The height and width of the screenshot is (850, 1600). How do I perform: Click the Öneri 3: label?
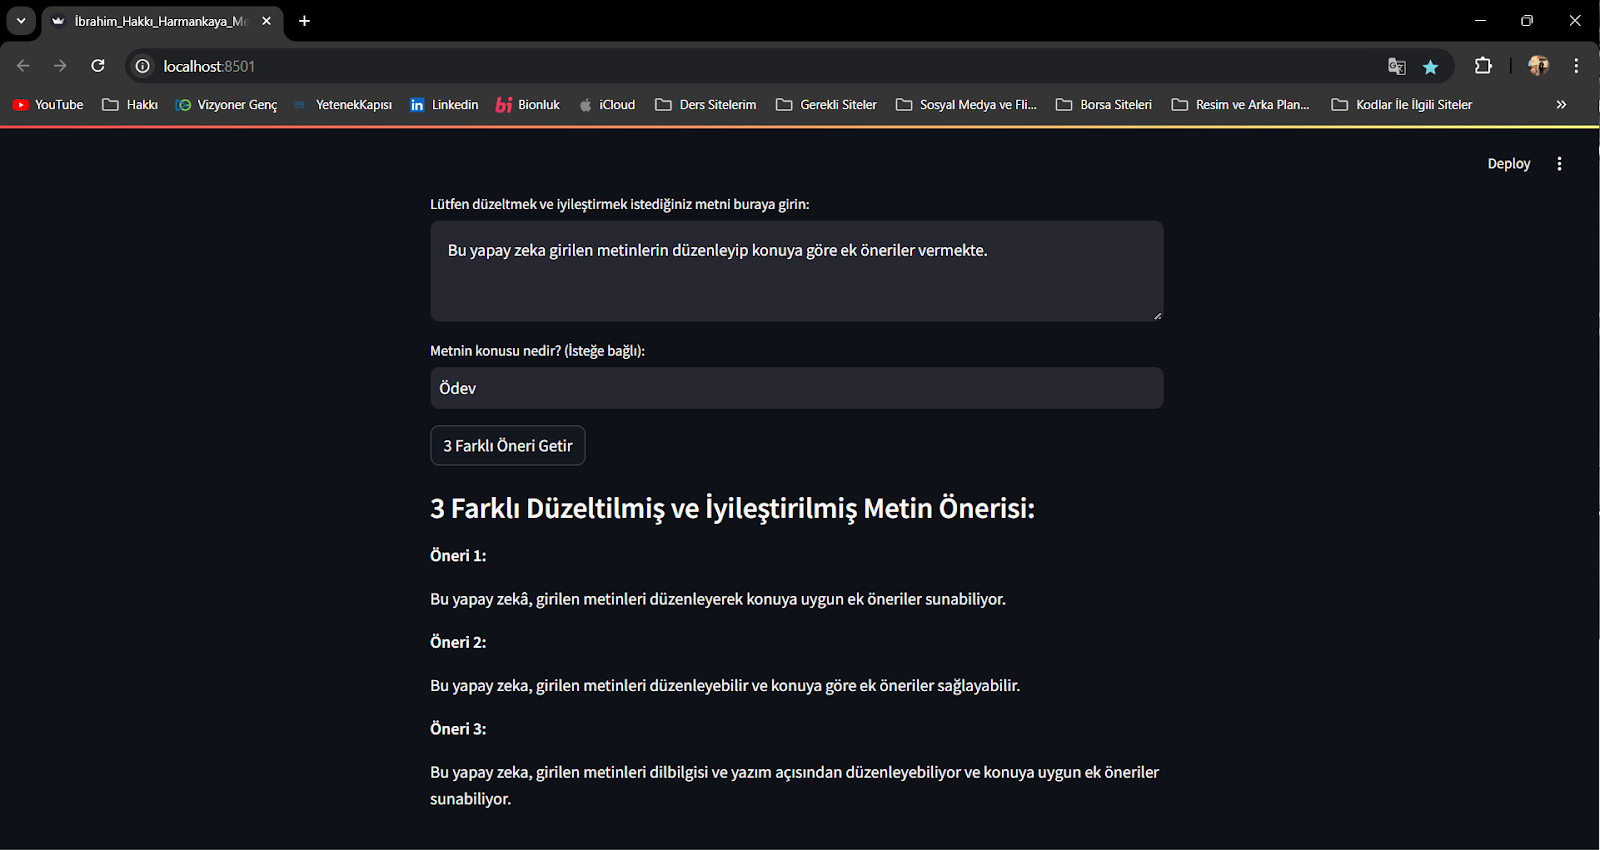(458, 729)
